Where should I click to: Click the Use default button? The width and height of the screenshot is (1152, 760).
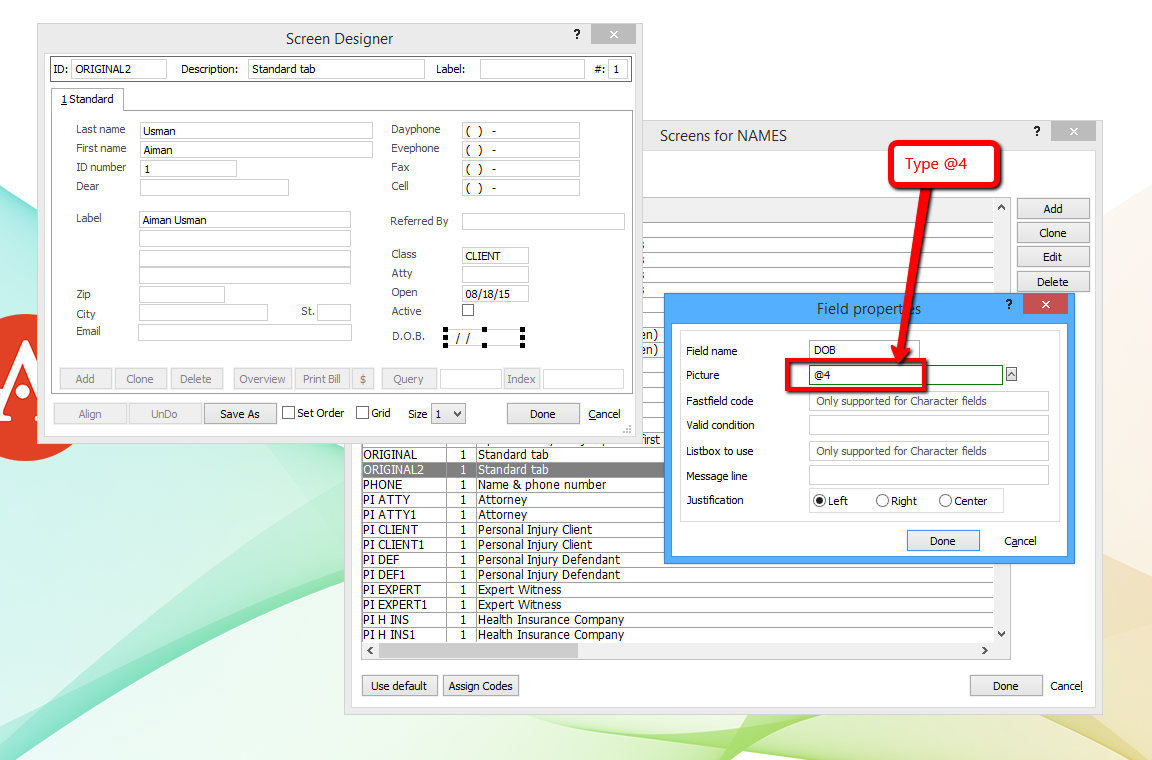tap(399, 686)
